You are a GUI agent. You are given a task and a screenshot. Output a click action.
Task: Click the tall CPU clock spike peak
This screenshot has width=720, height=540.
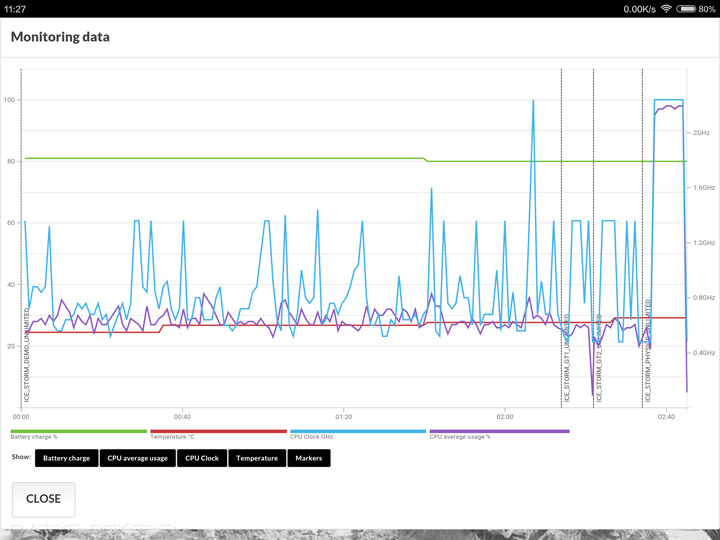pyautogui.click(x=533, y=101)
